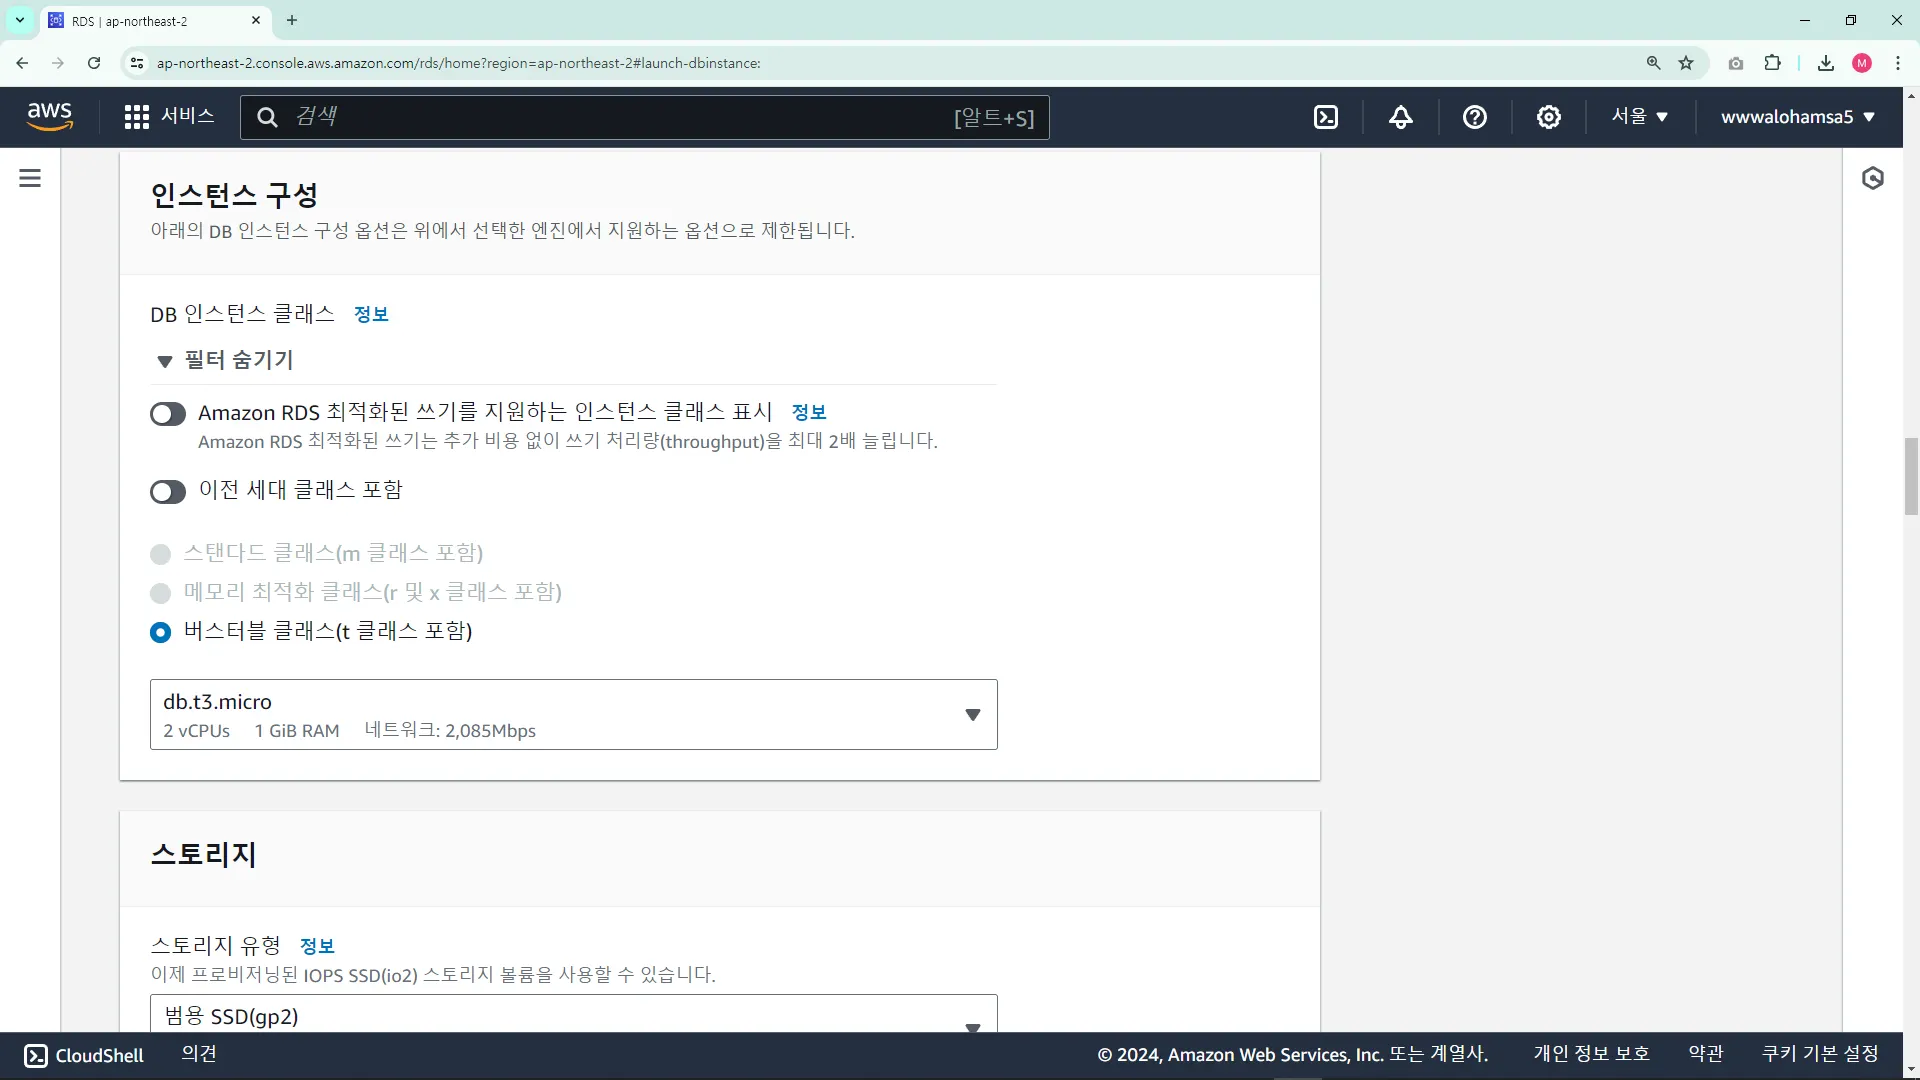Open the AWS CloudShell icon in top bar

[1325, 118]
